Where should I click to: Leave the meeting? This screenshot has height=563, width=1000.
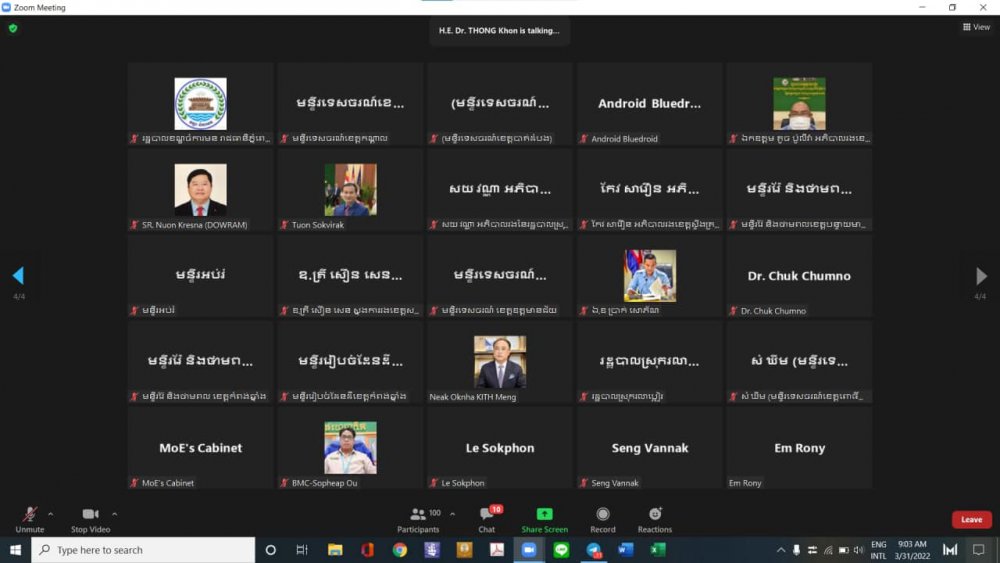pos(971,520)
